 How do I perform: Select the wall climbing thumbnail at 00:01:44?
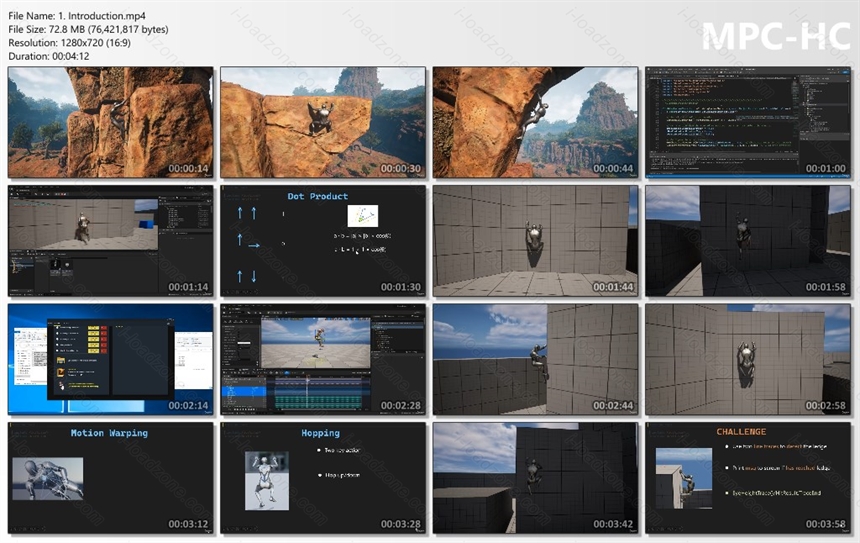pyautogui.click(x=536, y=241)
